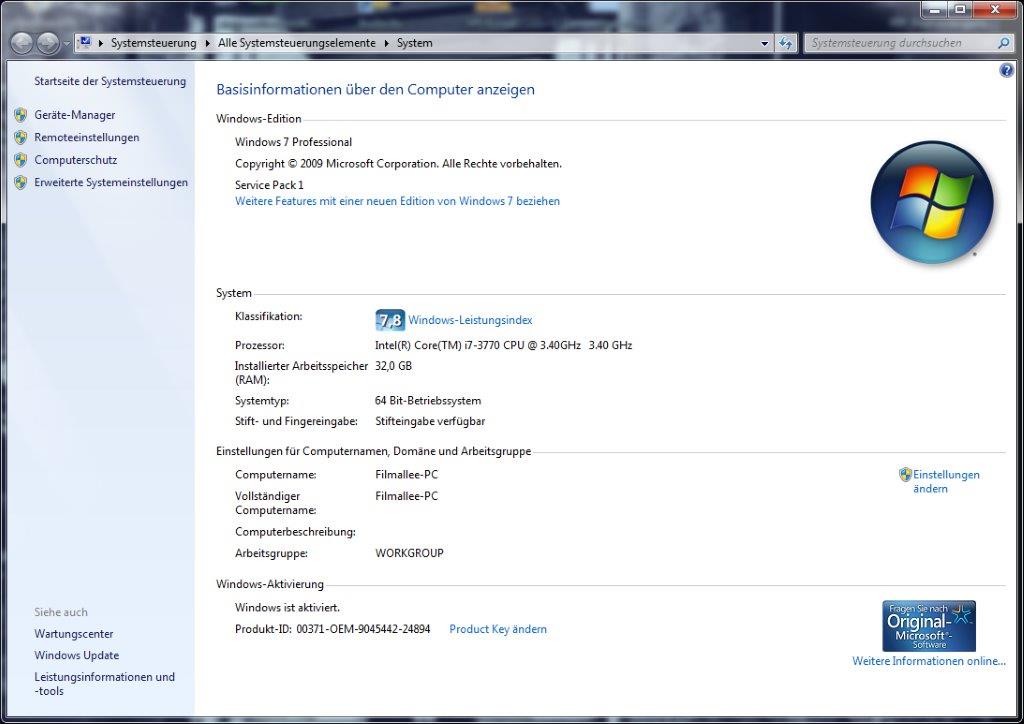
Task: Click the Windows 7 Professional edition text
Action: tap(293, 142)
